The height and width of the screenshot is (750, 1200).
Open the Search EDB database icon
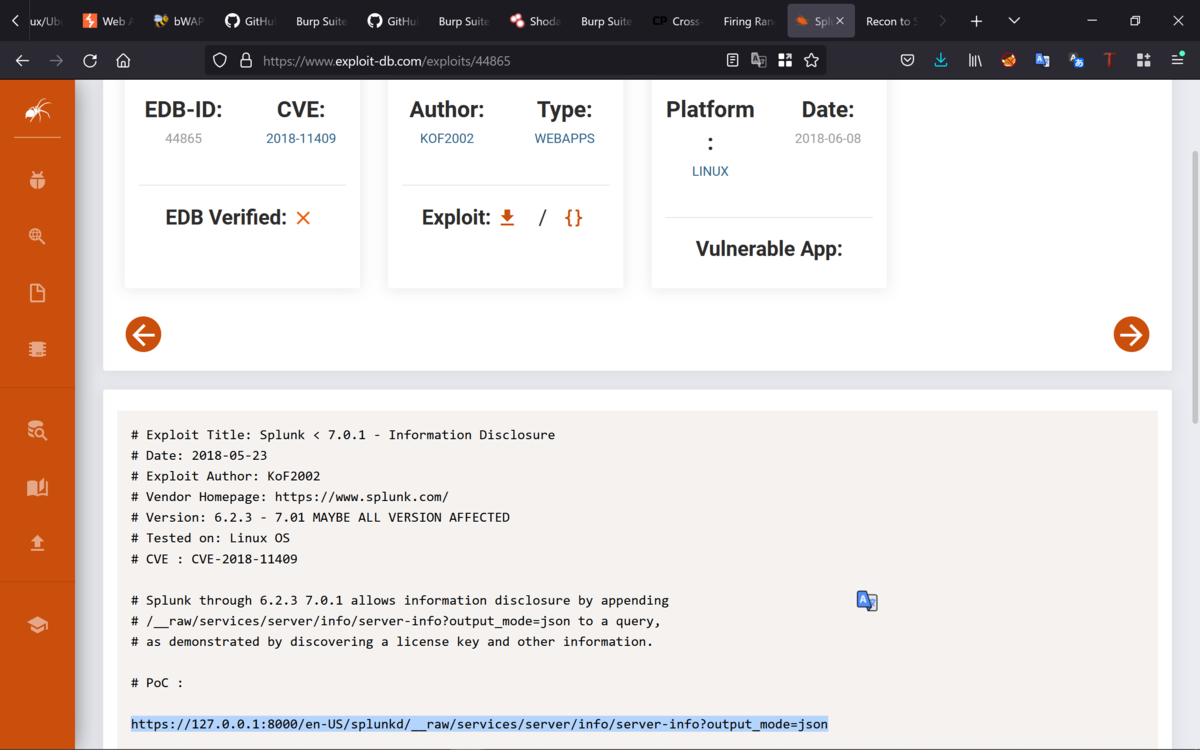[x=37, y=431]
